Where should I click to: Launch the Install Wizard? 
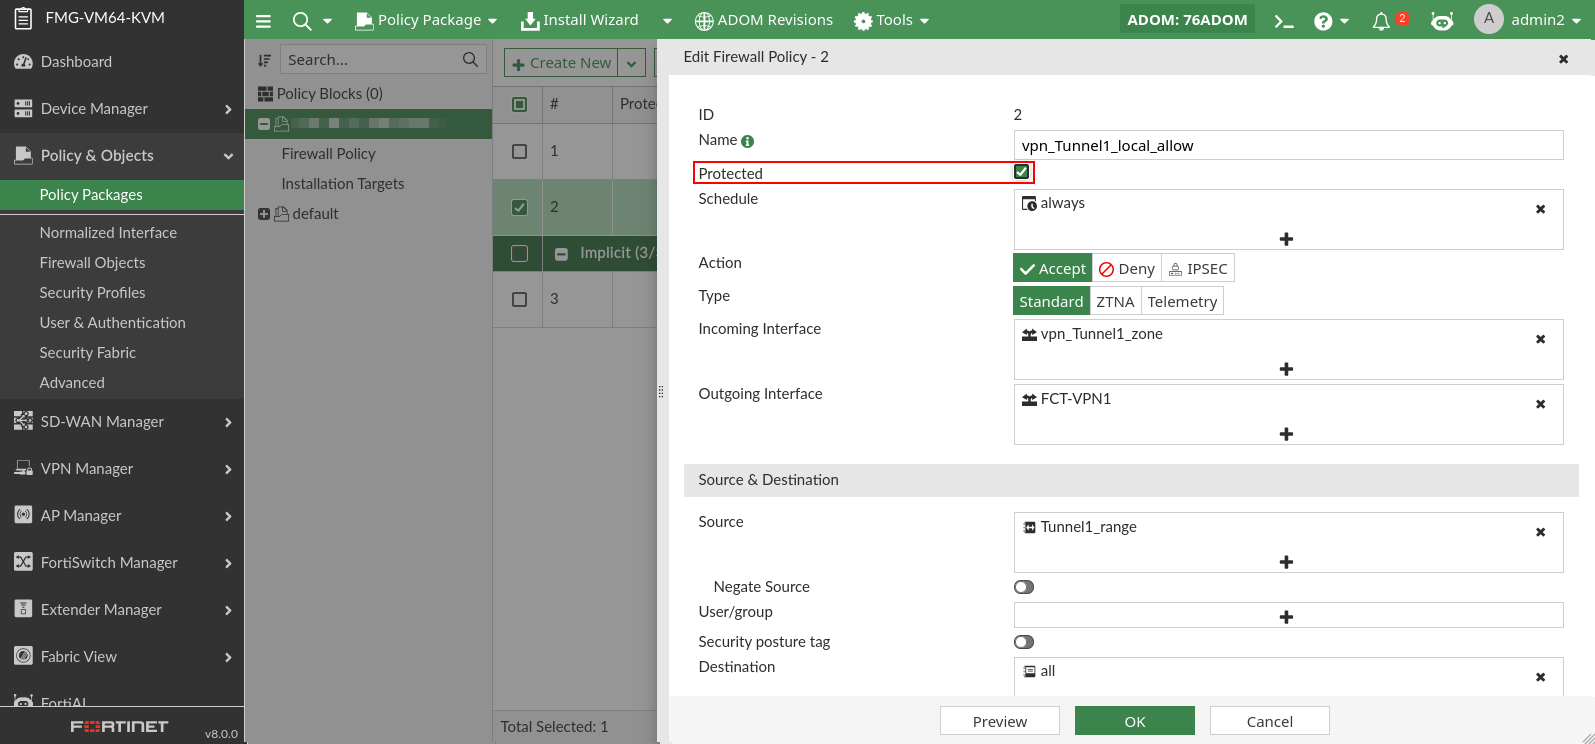[580, 20]
